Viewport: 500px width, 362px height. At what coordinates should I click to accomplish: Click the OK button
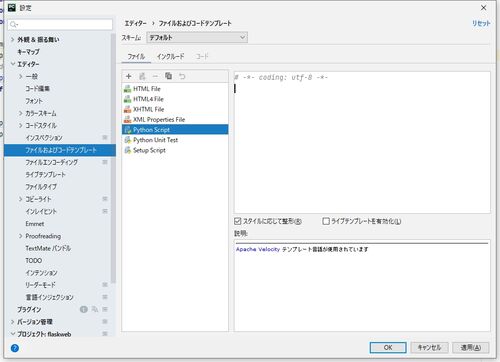[x=388, y=347]
